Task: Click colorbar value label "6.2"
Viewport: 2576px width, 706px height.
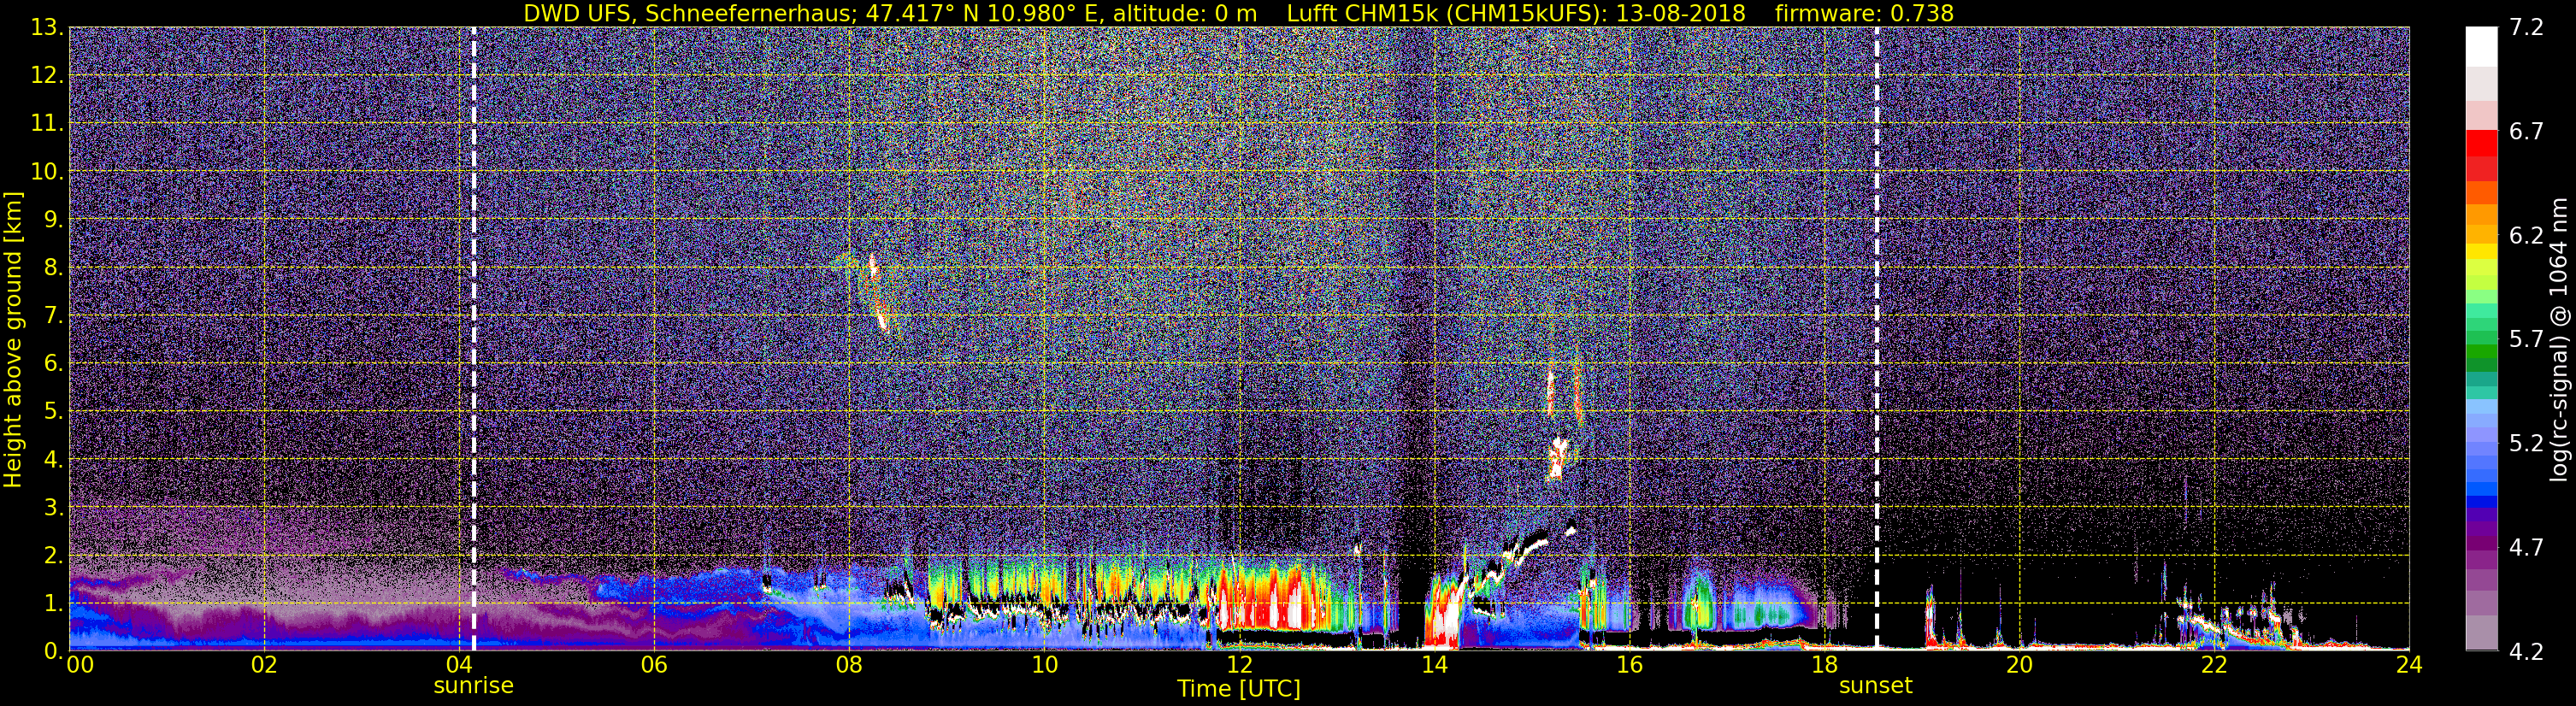Action: click(2526, 236)
